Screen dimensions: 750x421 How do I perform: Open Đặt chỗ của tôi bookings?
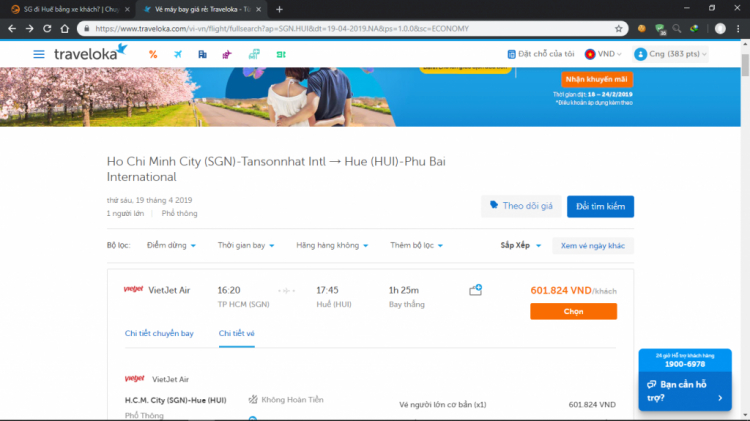[541, 54]
